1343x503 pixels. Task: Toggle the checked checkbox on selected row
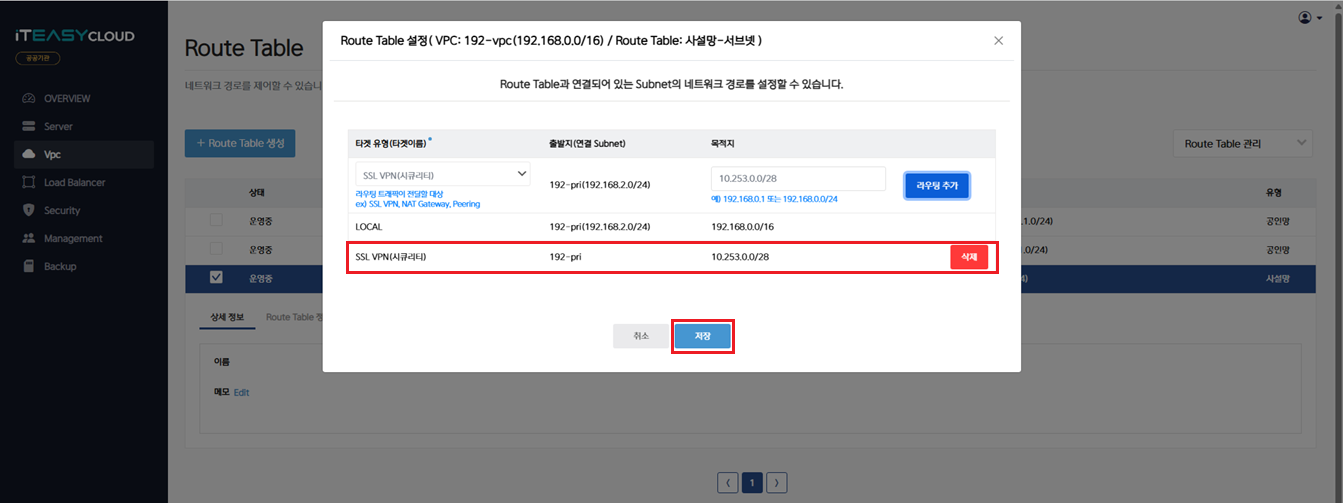point(216,278)
